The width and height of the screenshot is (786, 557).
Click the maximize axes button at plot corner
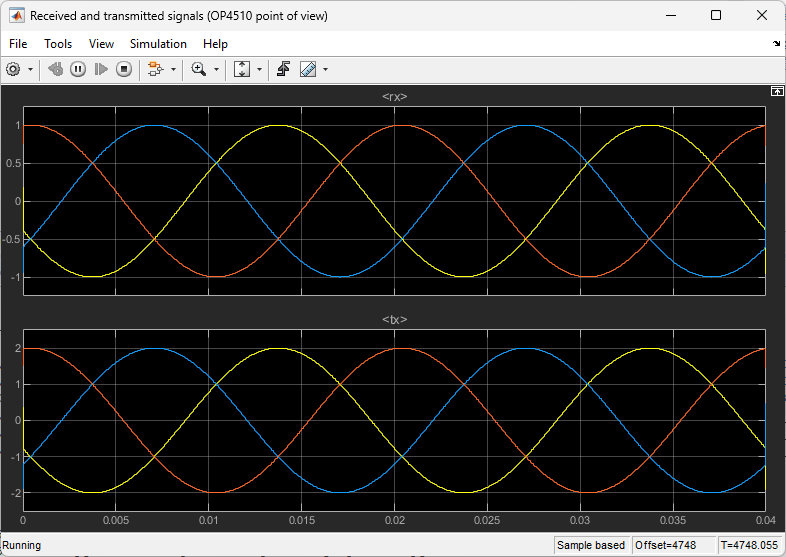point(776,91)
